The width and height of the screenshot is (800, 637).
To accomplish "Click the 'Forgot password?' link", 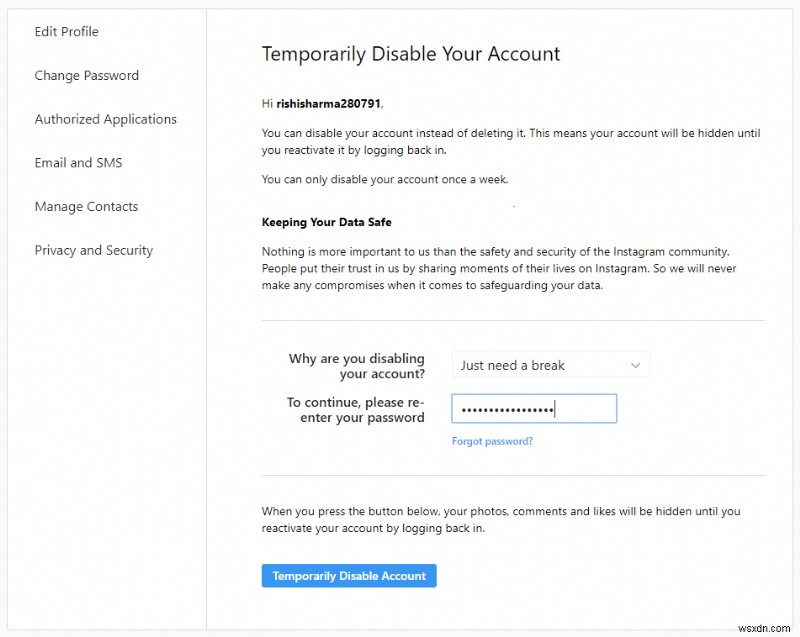I will pos(492,441).
